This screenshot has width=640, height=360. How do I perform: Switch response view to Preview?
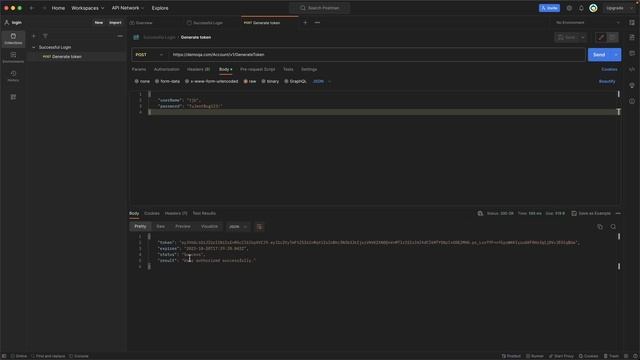(183, 227)
